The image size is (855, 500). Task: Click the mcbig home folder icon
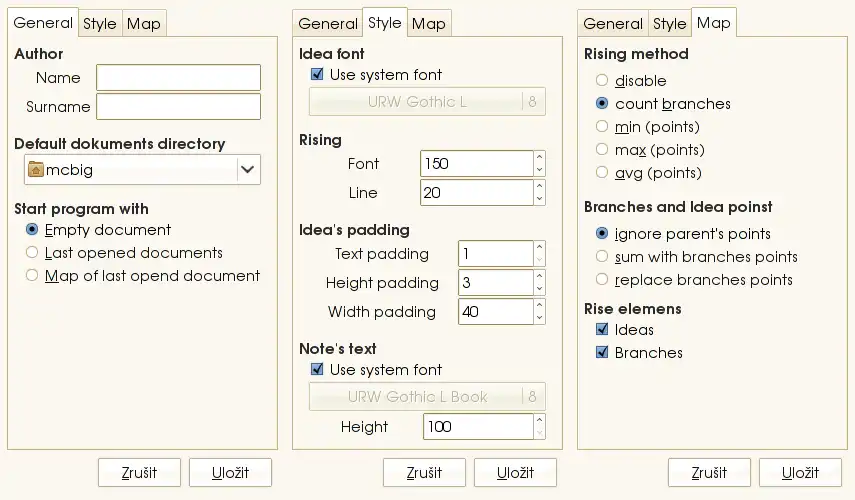(x=36, y=170)
